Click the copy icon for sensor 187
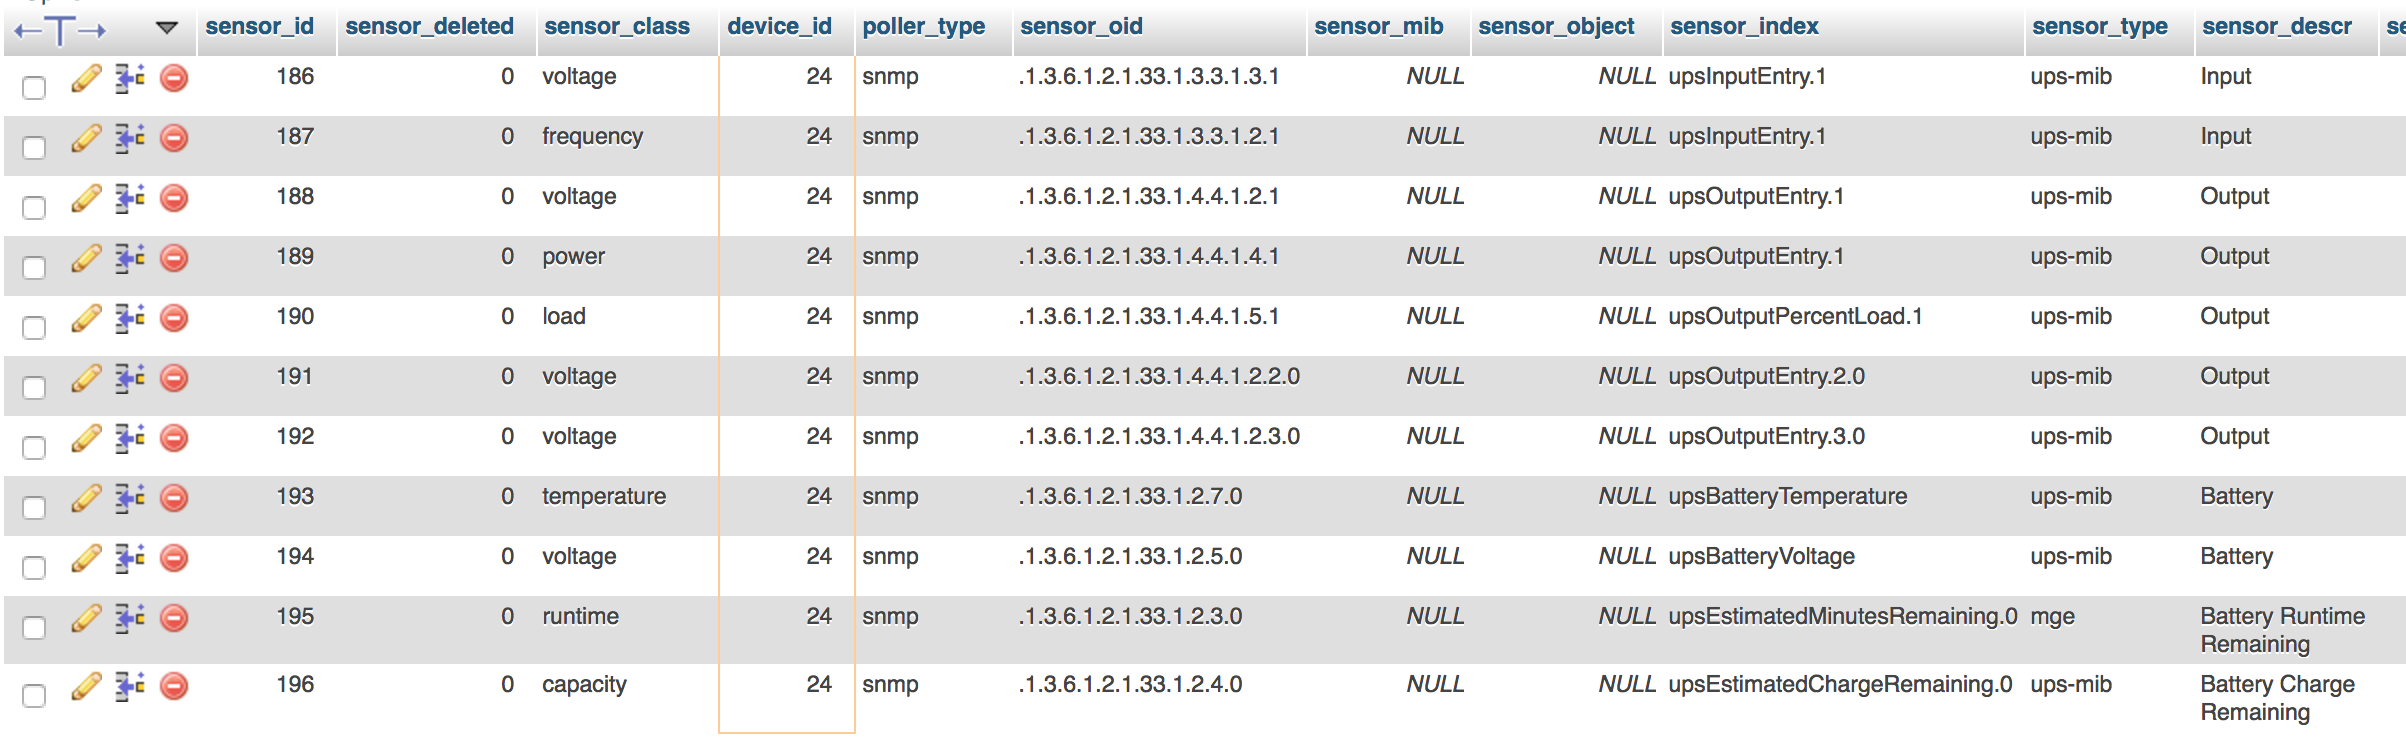 click(x=129, y=138)
